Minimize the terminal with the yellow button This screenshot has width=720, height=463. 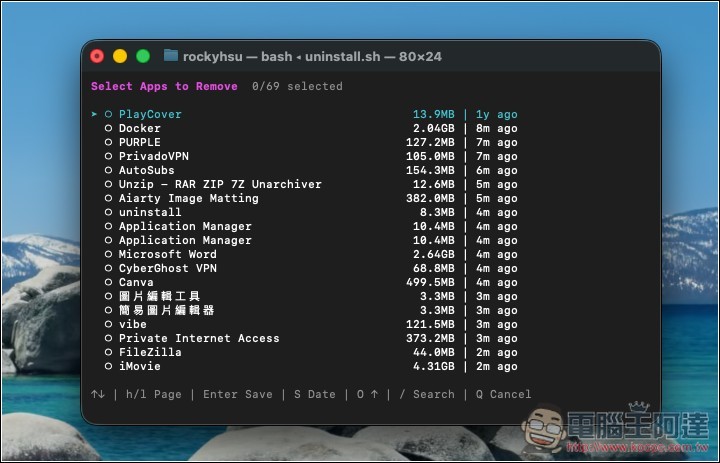point(120,56)
